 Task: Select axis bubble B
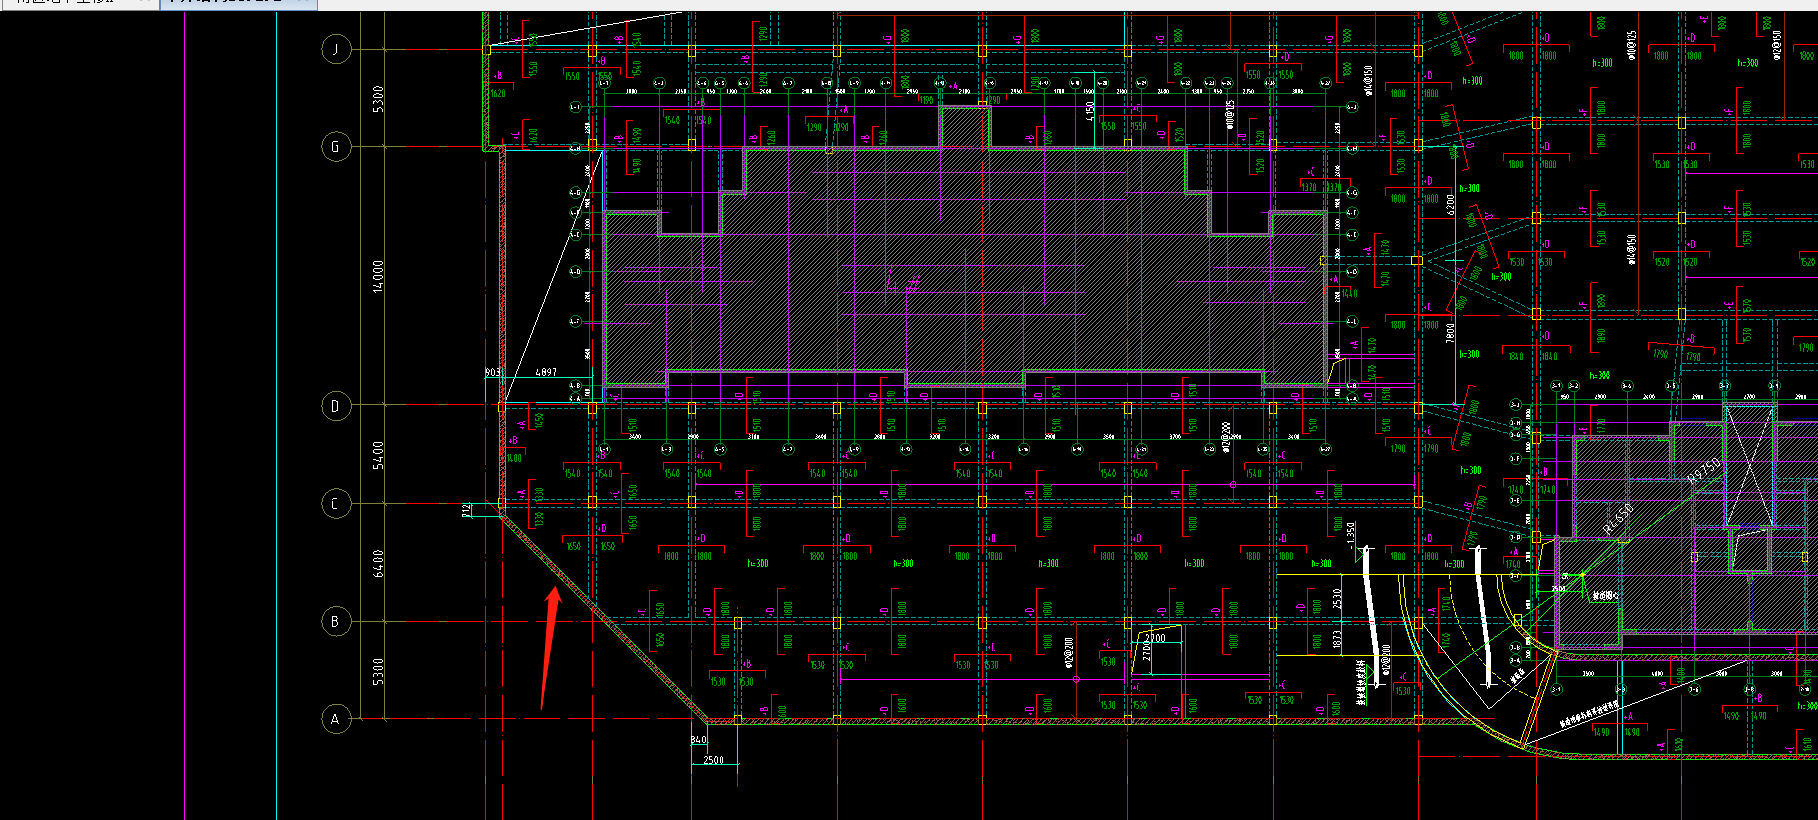coord(336,621)
